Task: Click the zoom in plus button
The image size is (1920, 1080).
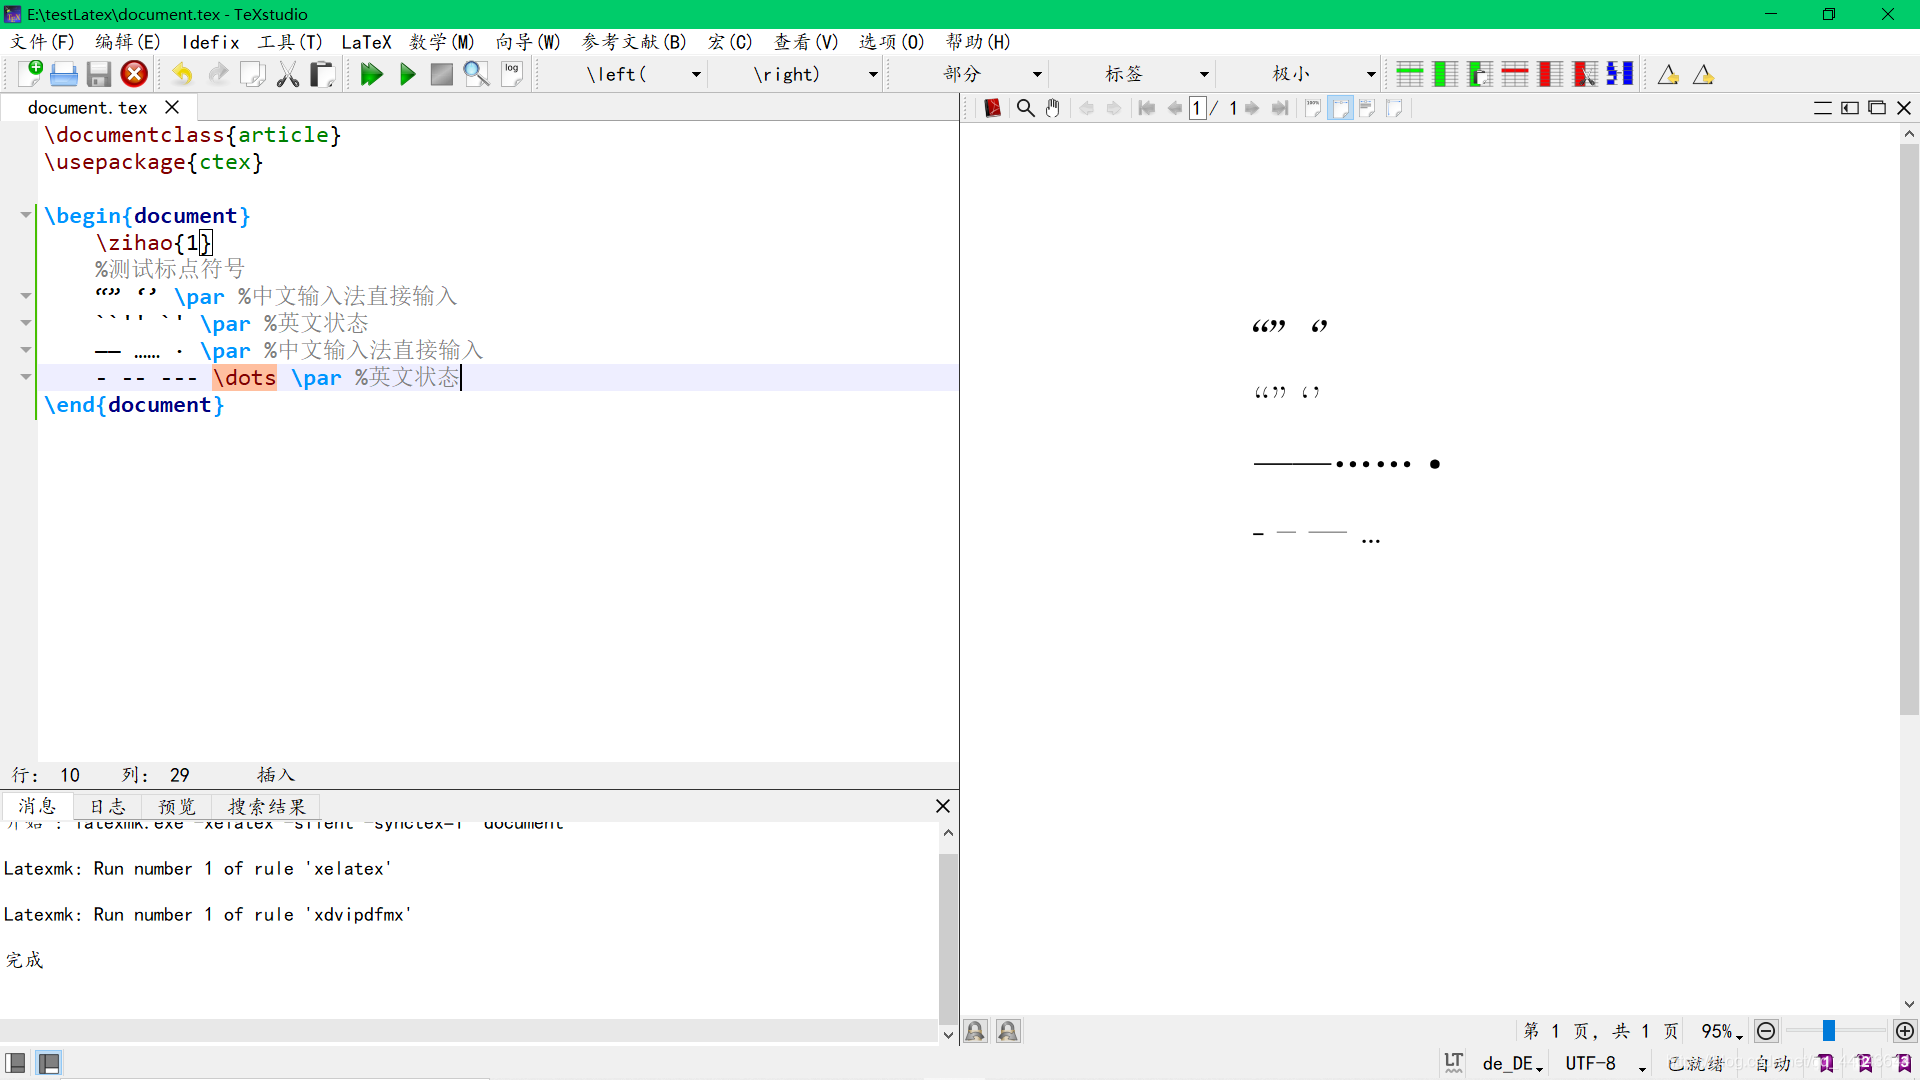Action: (x=1905, y=1031)
